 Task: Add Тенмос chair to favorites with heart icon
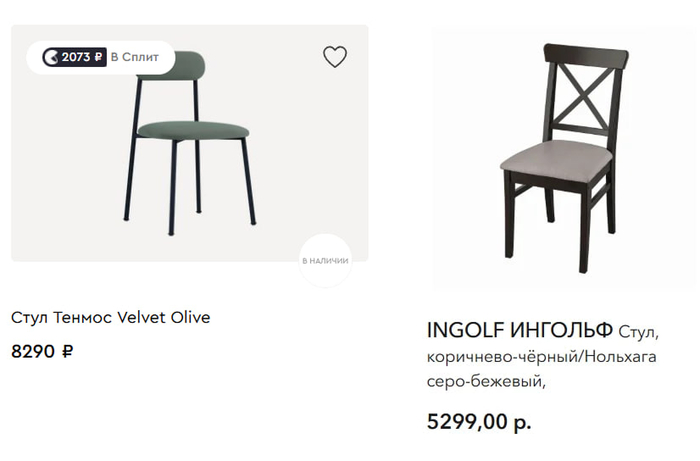(x=335, y=57)
